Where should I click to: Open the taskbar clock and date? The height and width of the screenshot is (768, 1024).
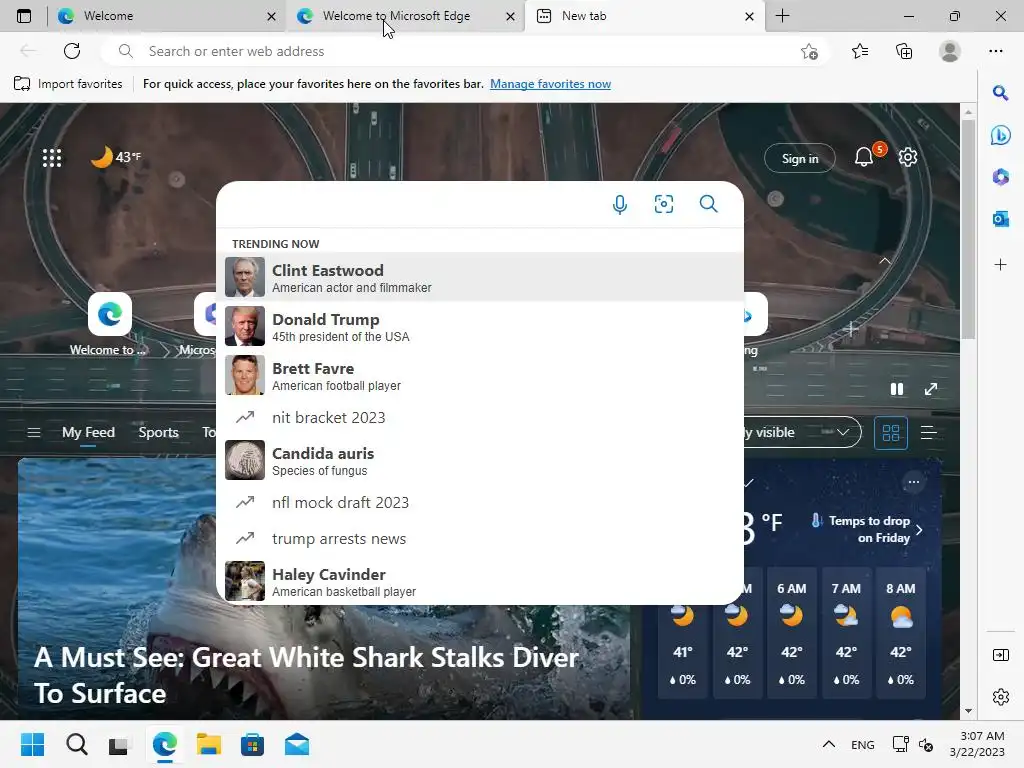coord(977,744)
